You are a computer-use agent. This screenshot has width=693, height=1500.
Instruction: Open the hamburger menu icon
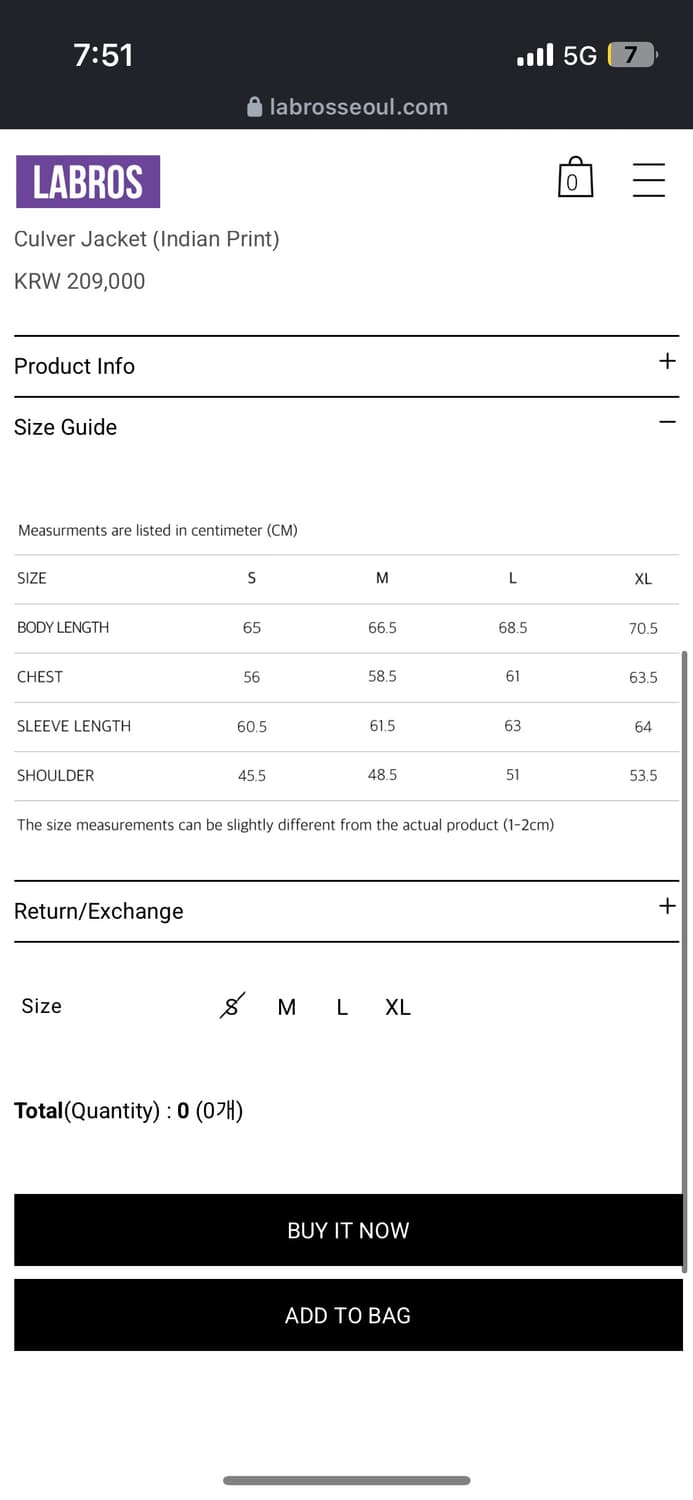[x=649, y=179]
